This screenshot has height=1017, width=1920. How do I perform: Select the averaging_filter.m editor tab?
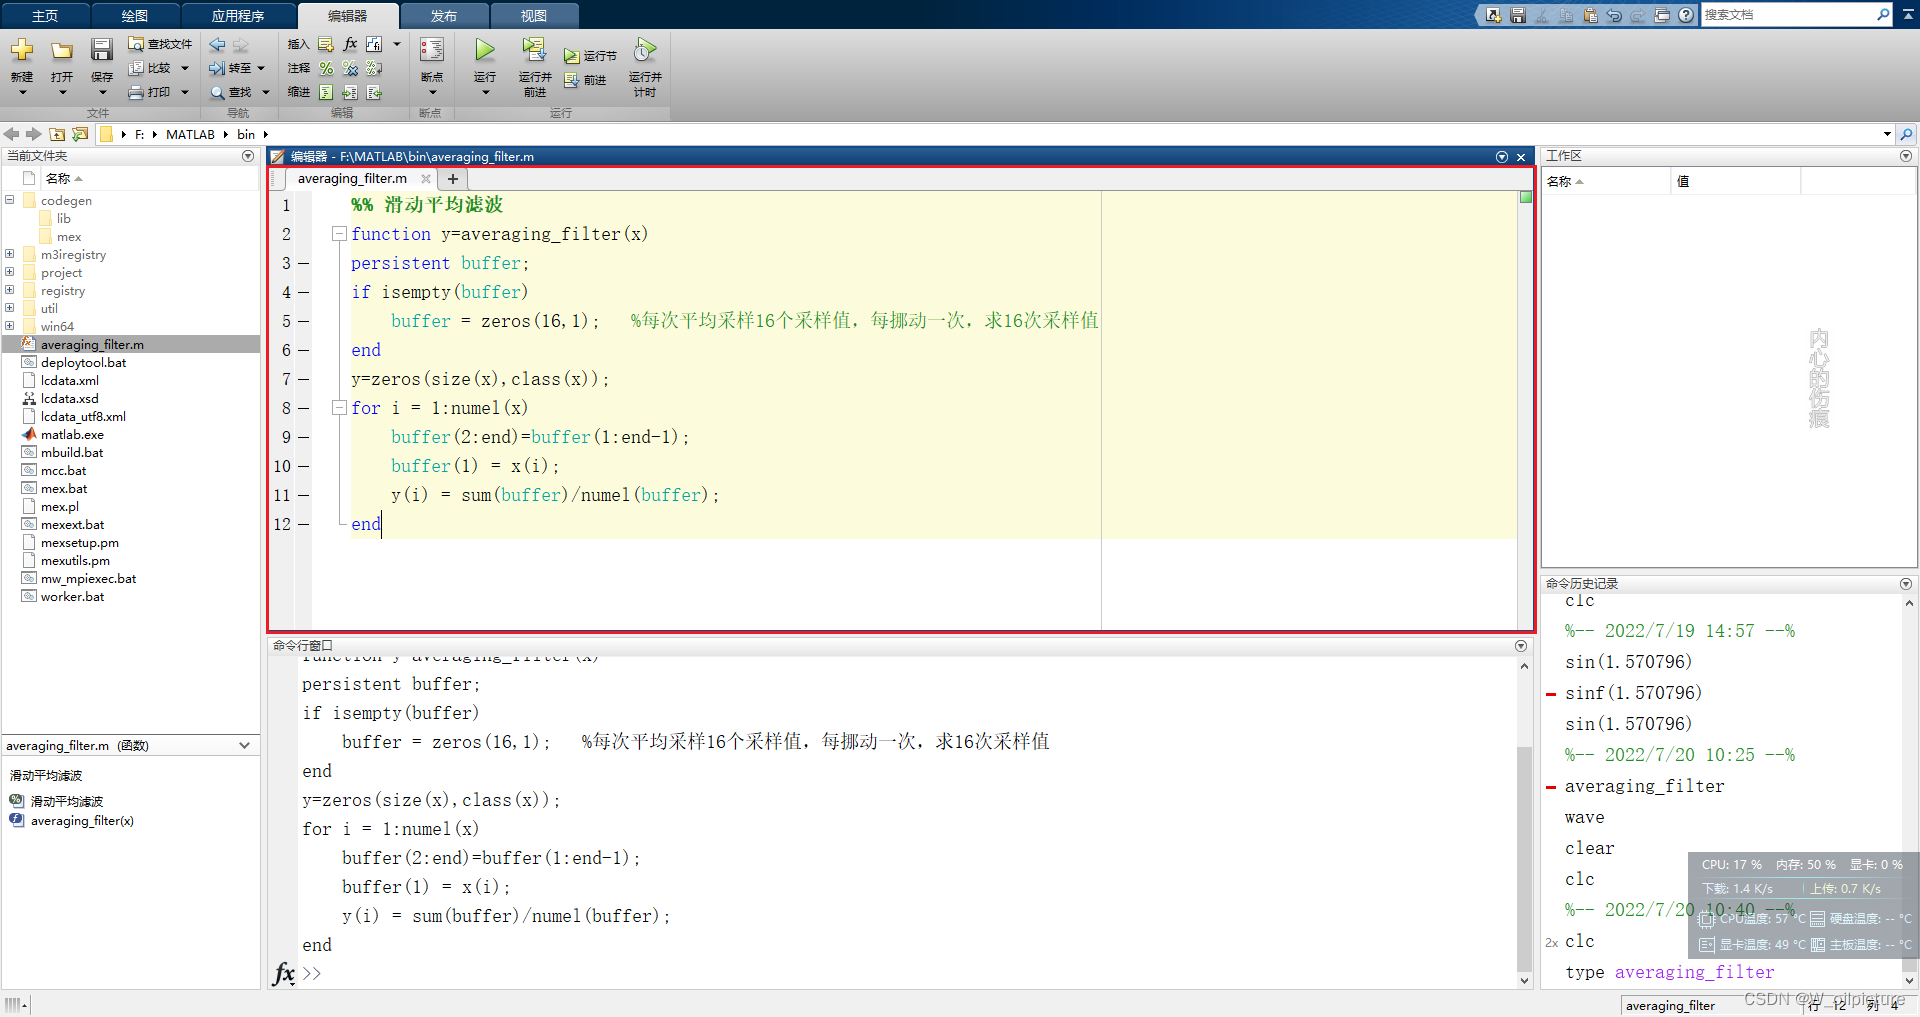point(352,179)
